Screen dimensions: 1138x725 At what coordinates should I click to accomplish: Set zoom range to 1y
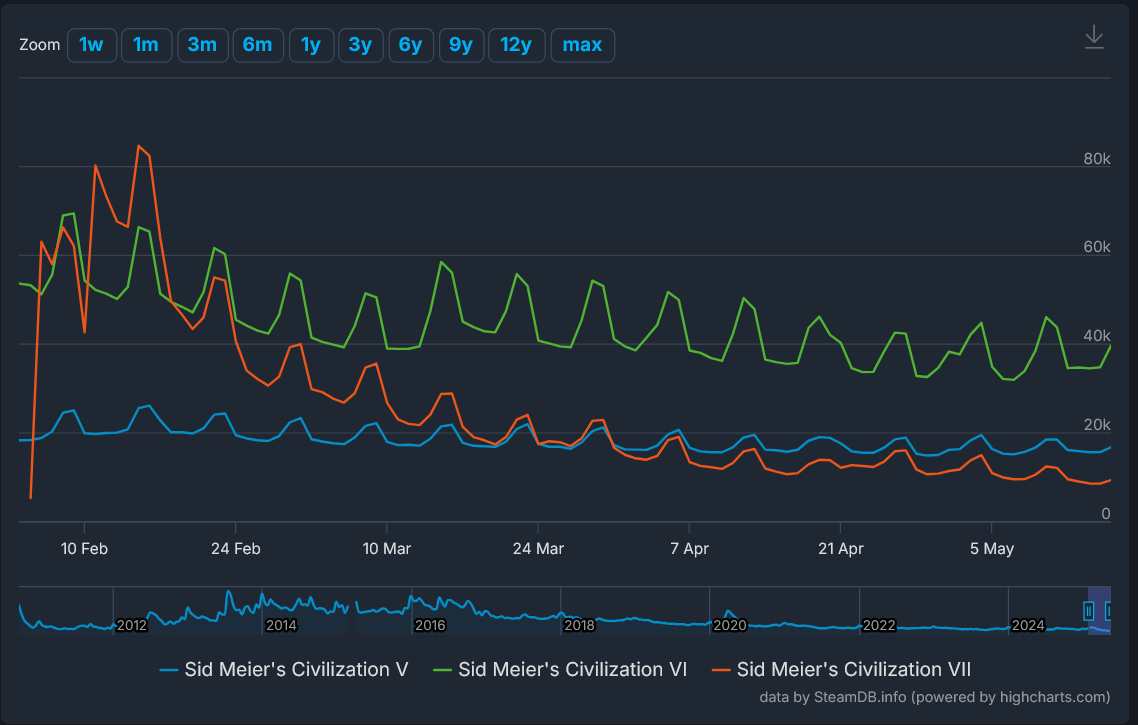click(311, 45)
